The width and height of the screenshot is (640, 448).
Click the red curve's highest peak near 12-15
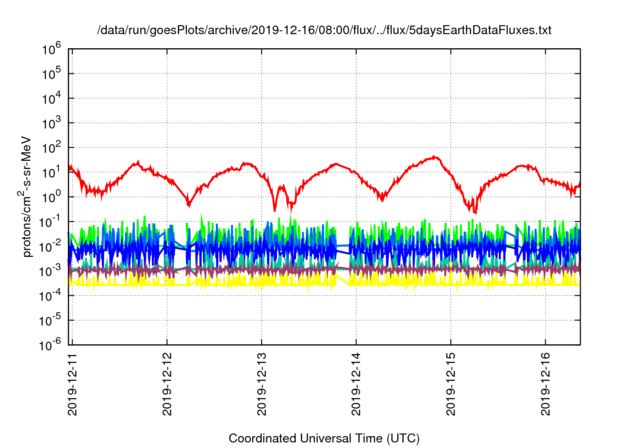coord(435,157)
